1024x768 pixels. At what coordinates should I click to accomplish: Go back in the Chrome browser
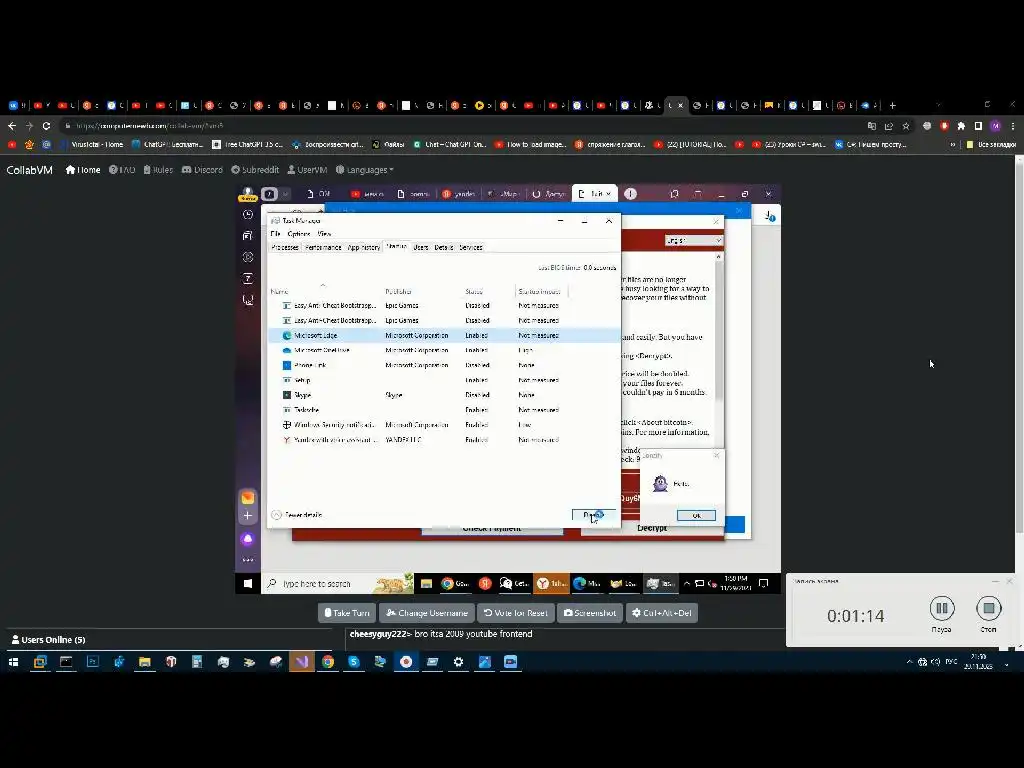coord(12,126)
